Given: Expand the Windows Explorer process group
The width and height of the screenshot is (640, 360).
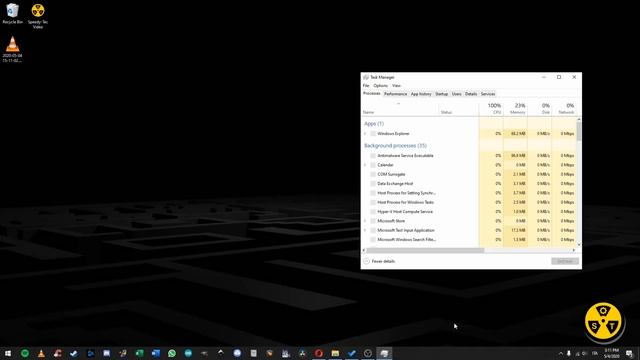Looking at the screenshot, I should coord(365,133).
